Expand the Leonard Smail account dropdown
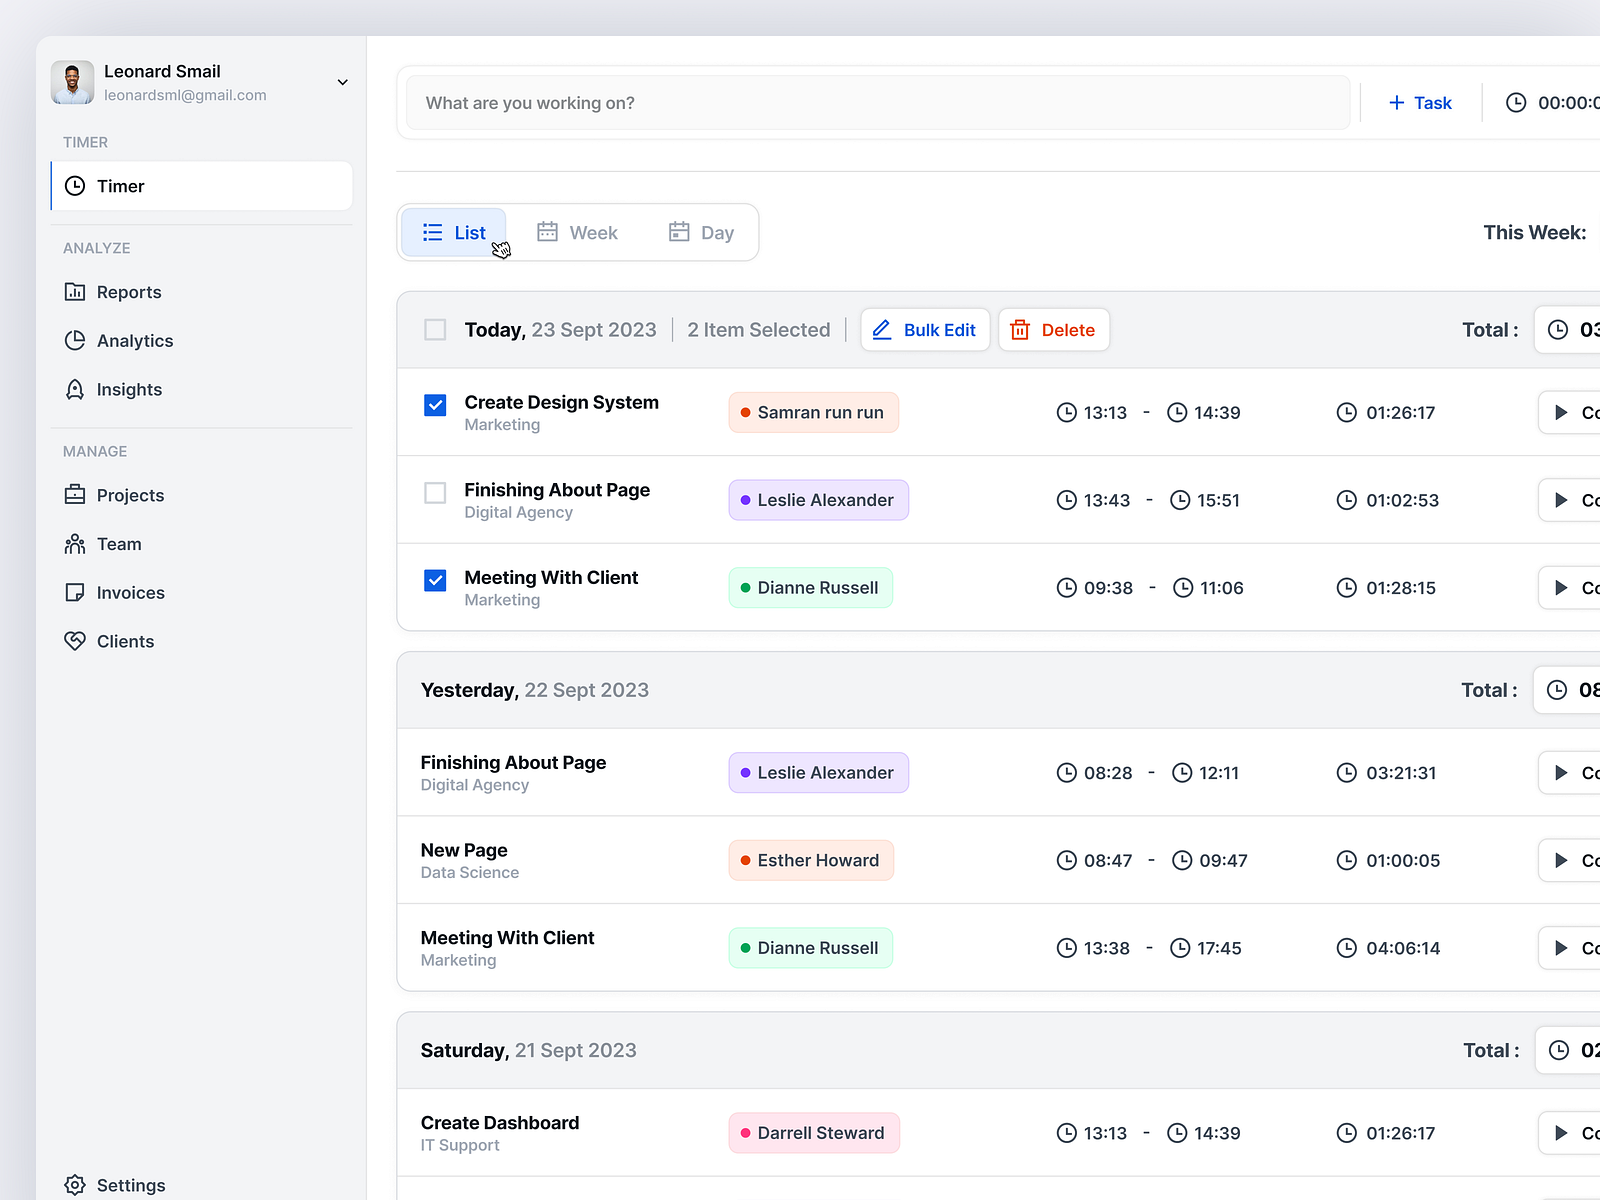 [342, 82]
